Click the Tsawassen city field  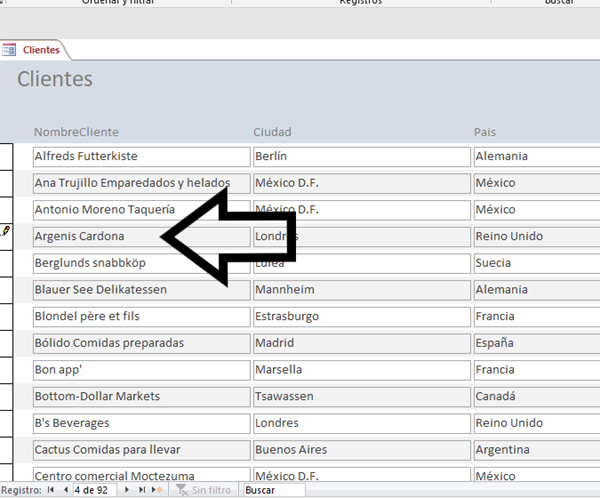coord(362,397)
